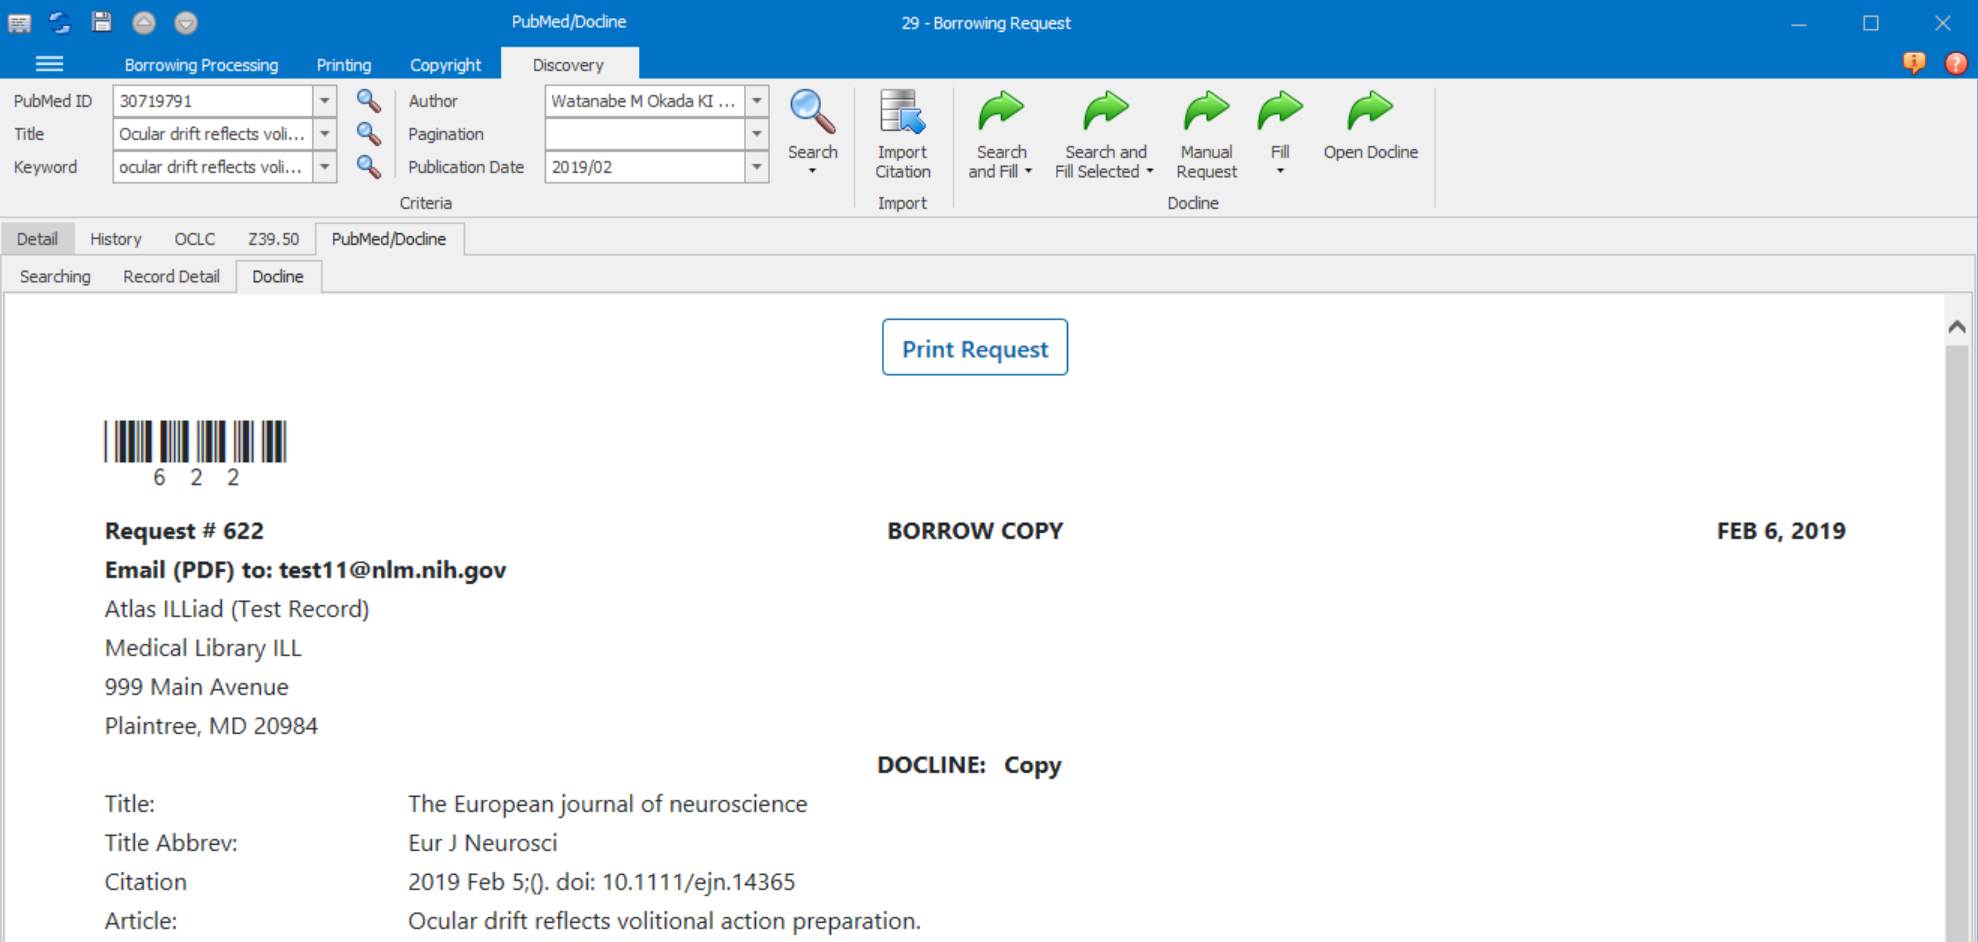The width and height of the screenshot is (1978, 942).
Task: Expand the Fill dropdown arrow
Action: click(x=1280, y=170)
